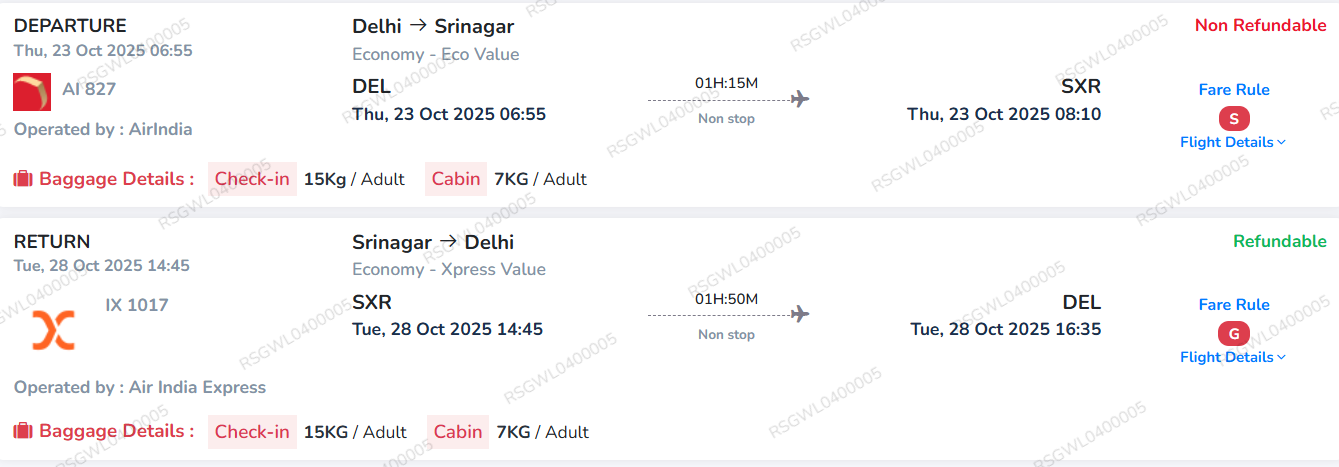The height and width of the screenshot is (467, 1339).
Task: Open Fare Rule for Srinagar to Delhi
Action: click(x=1234, y=305)
